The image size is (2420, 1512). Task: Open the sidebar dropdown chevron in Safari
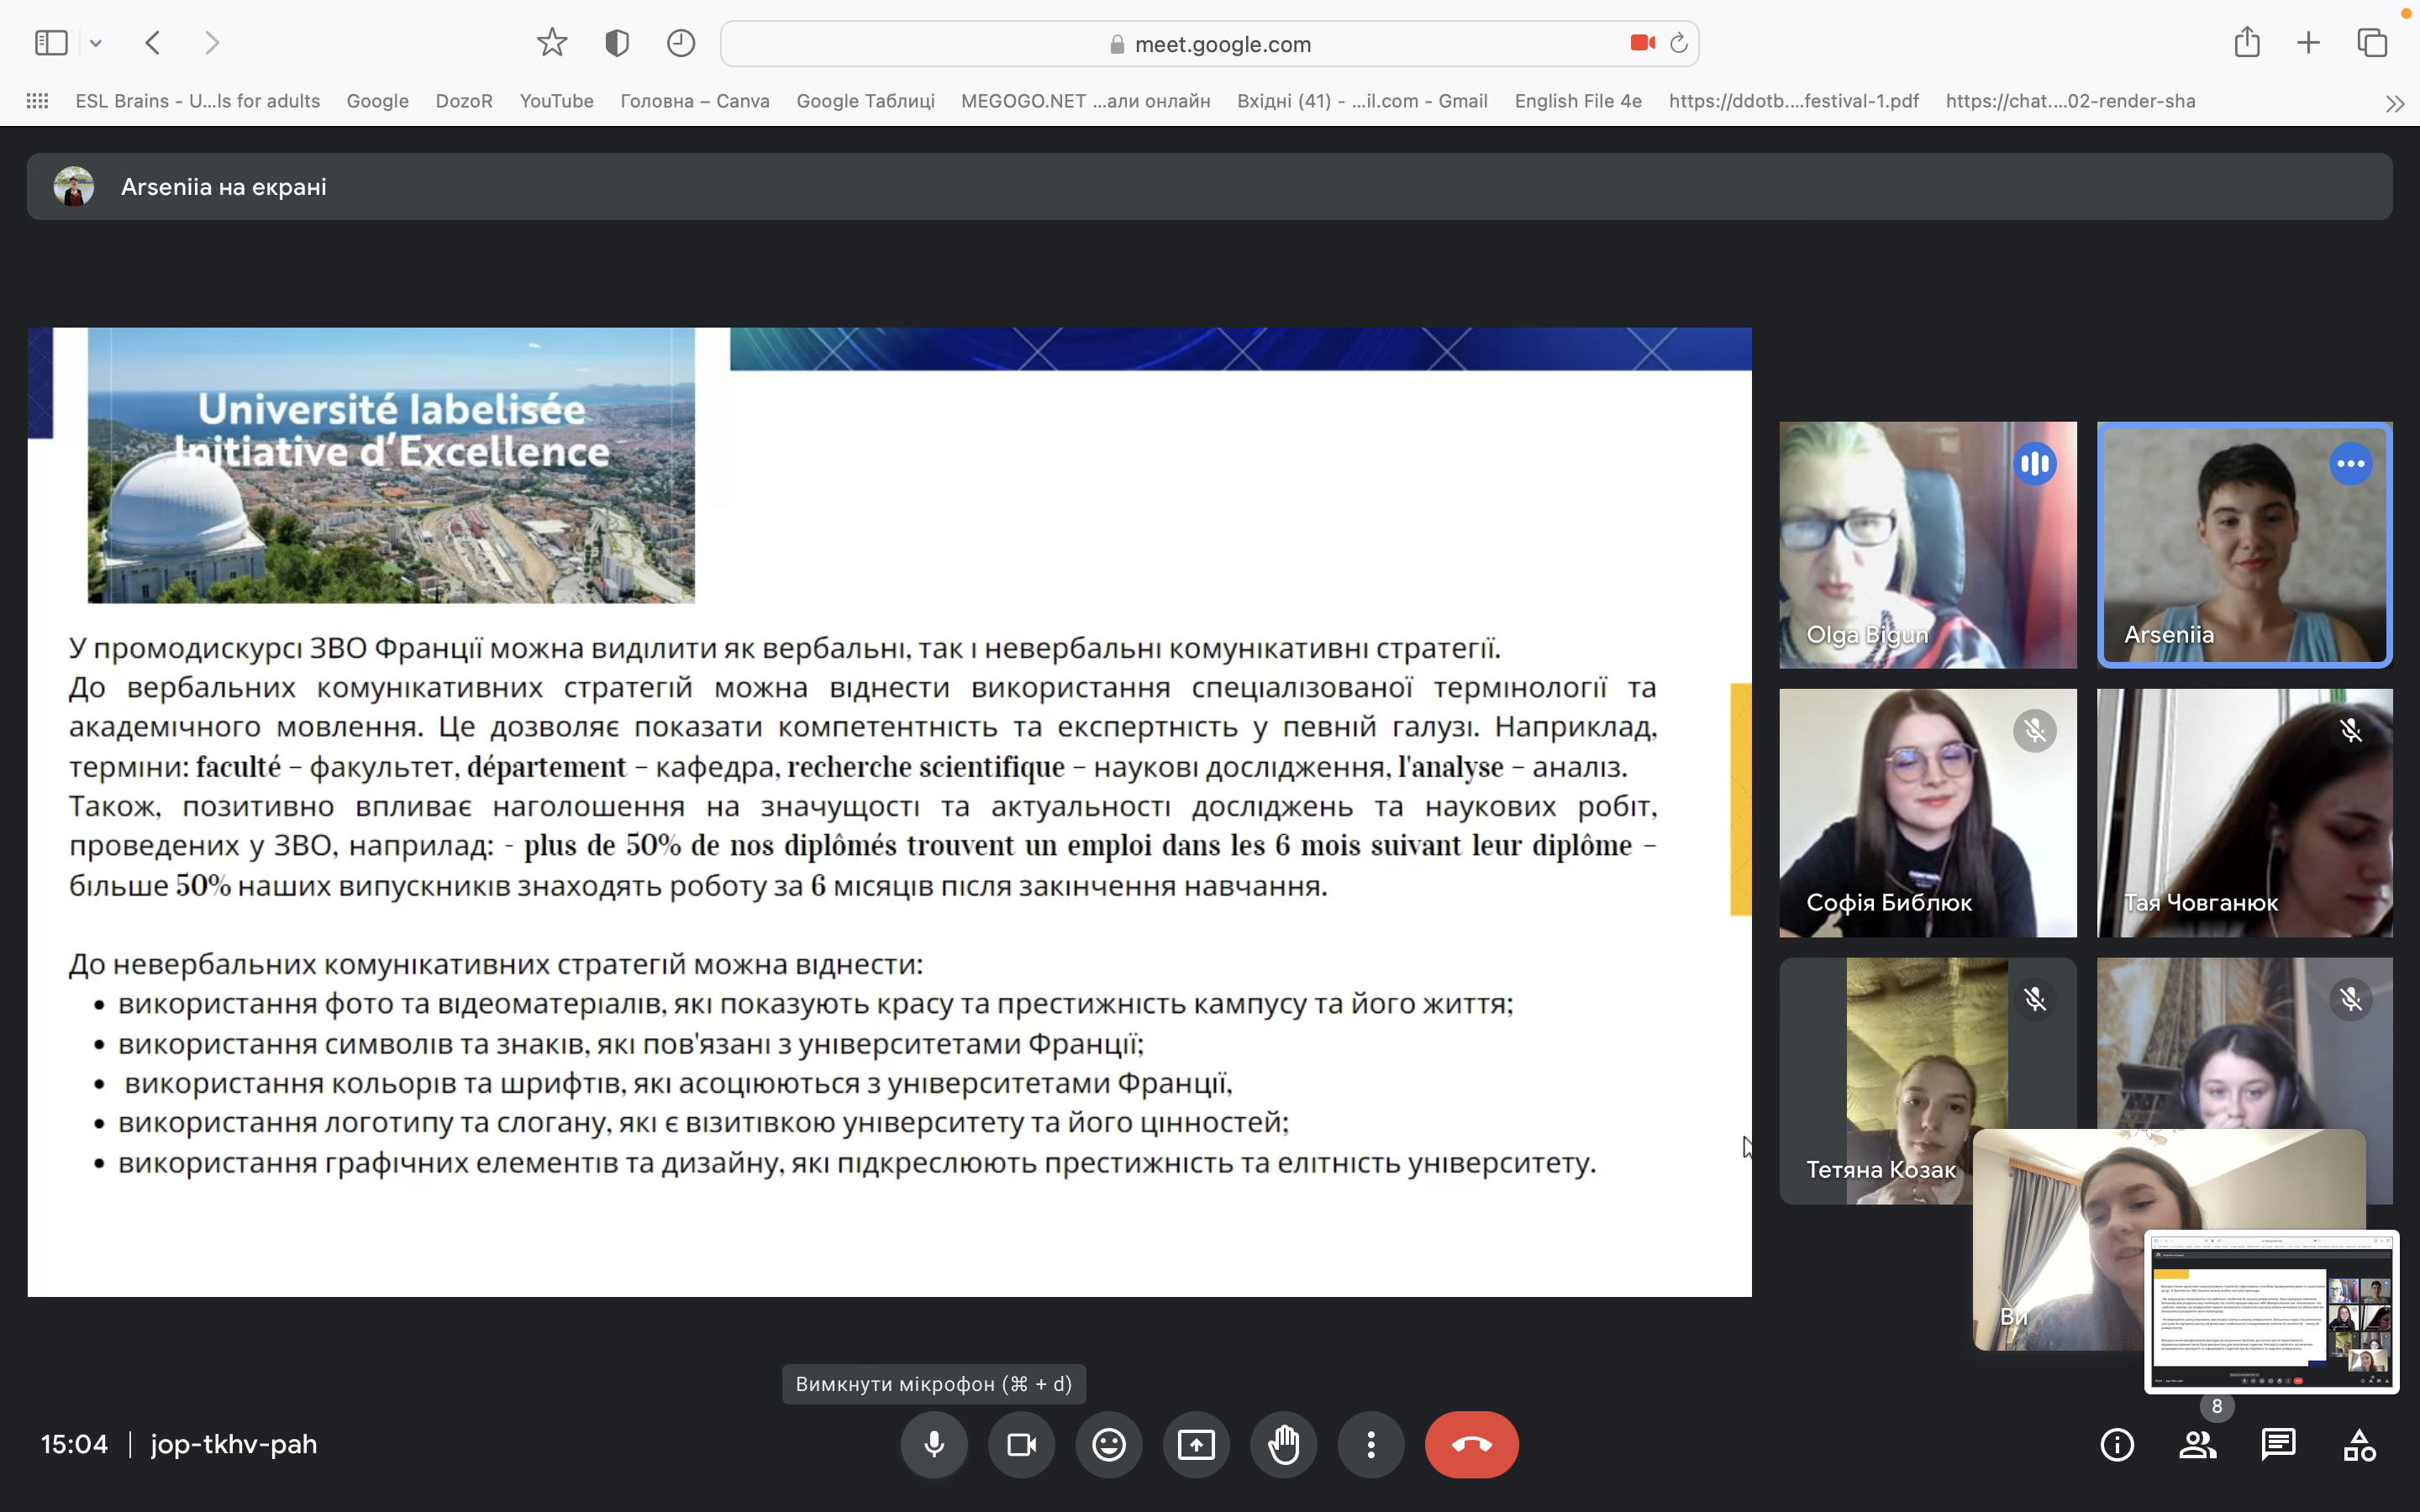(x=96, y=42)
